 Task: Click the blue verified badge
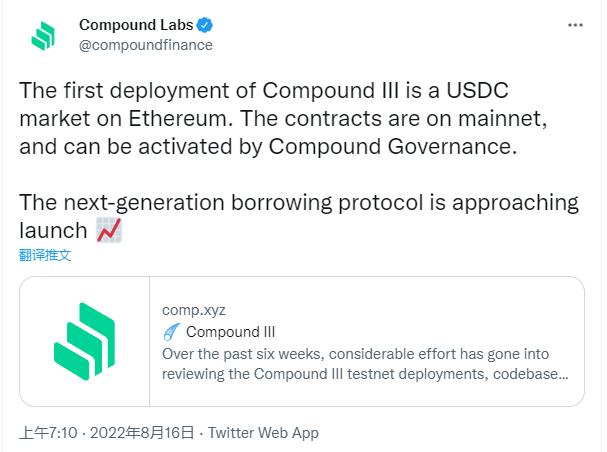202,25
